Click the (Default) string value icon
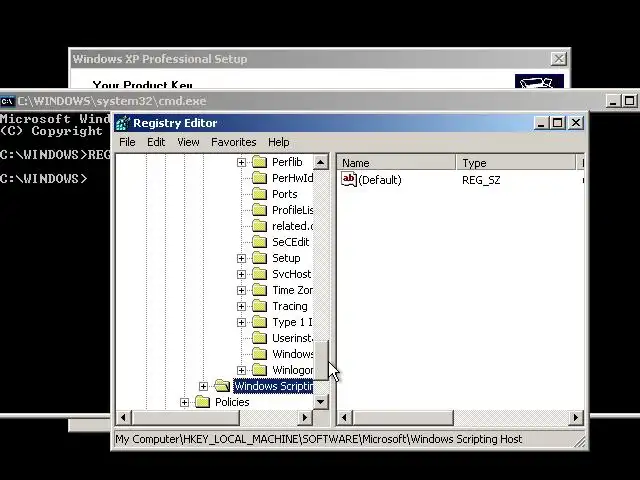 coord(349,180)
